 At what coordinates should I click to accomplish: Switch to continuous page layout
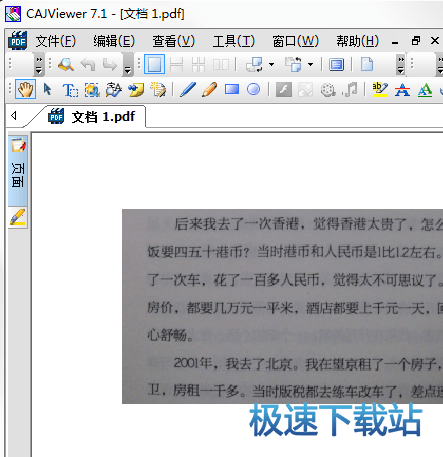coord(176,64)
